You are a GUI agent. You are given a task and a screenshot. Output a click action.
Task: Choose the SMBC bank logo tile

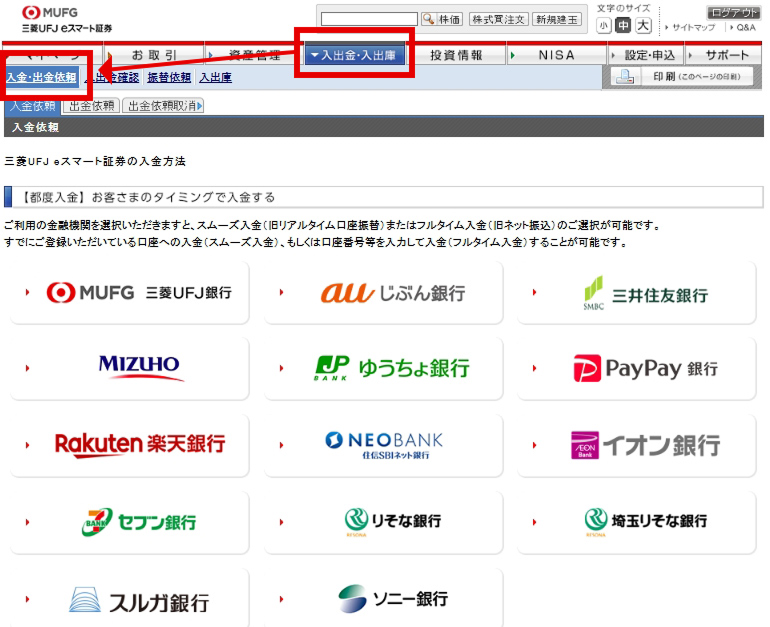tap(637, 293)
